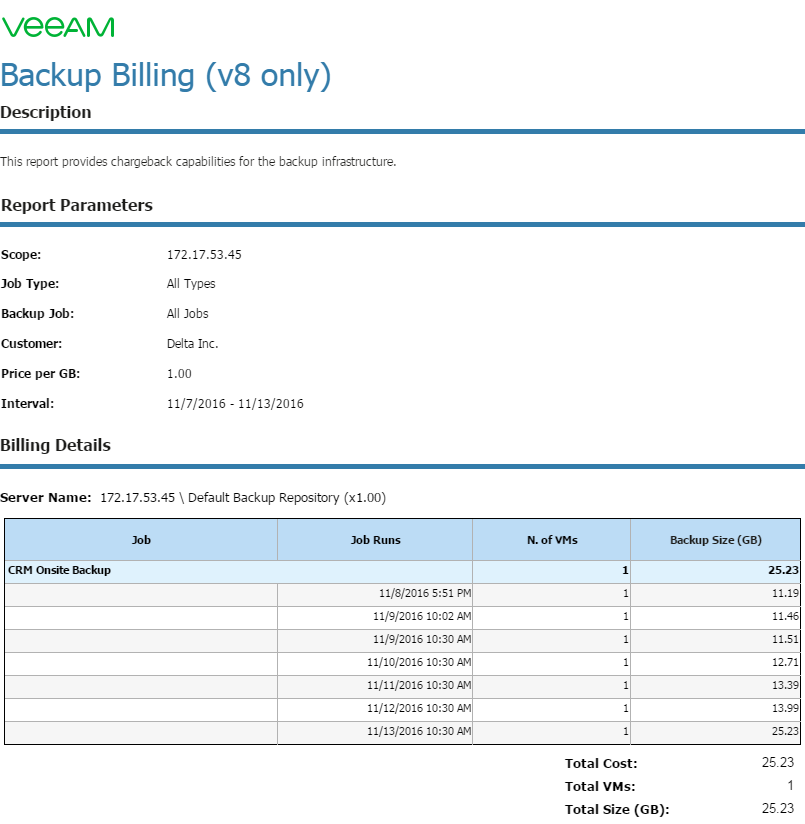The image size is (805, 824).
Task: Select the customer name 'Delta Inc.'
Action: click(x=192, y=344)
